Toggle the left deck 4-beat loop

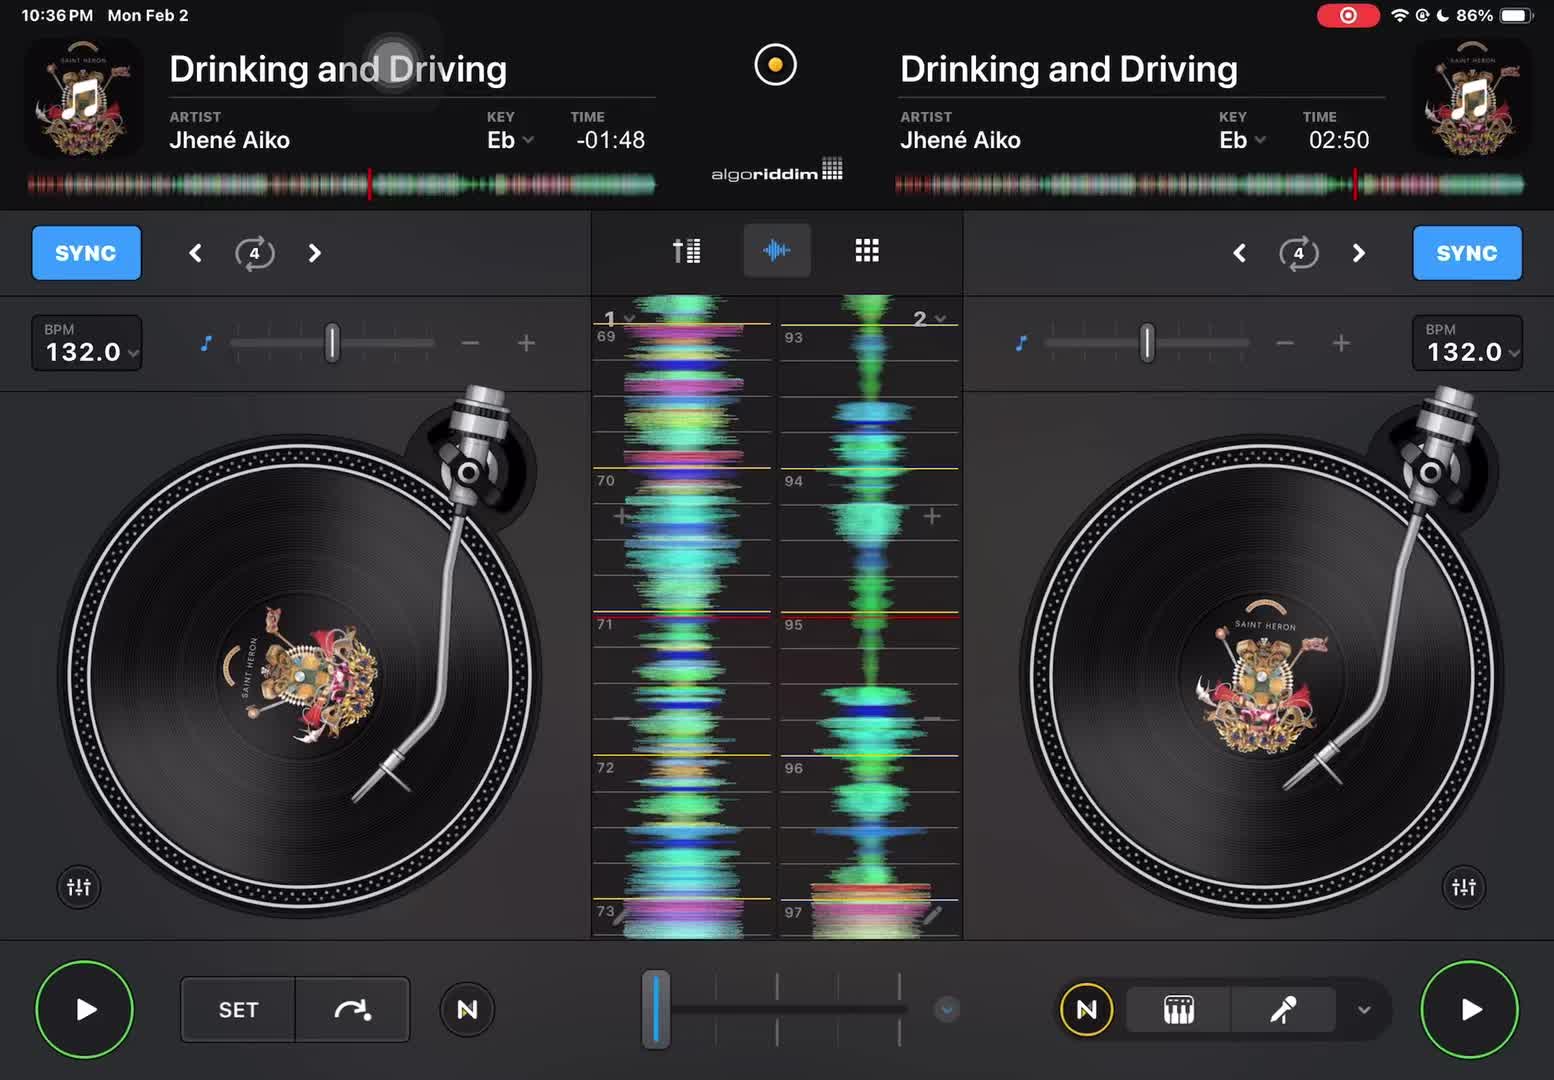254,253
